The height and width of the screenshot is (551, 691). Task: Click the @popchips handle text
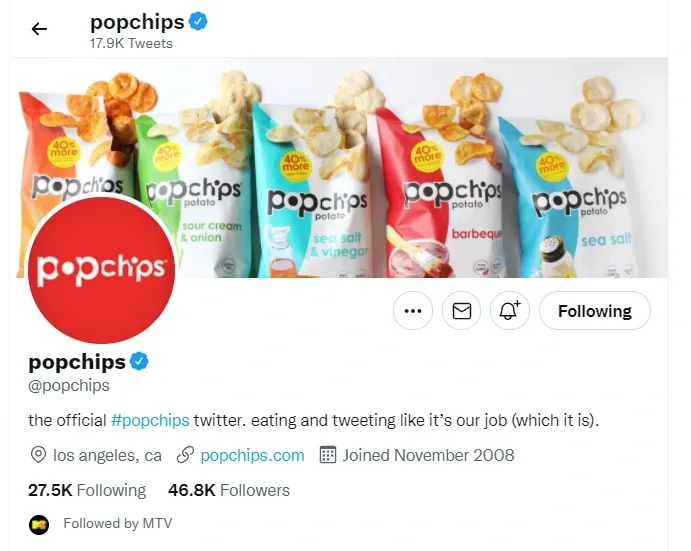pos(69,386)
